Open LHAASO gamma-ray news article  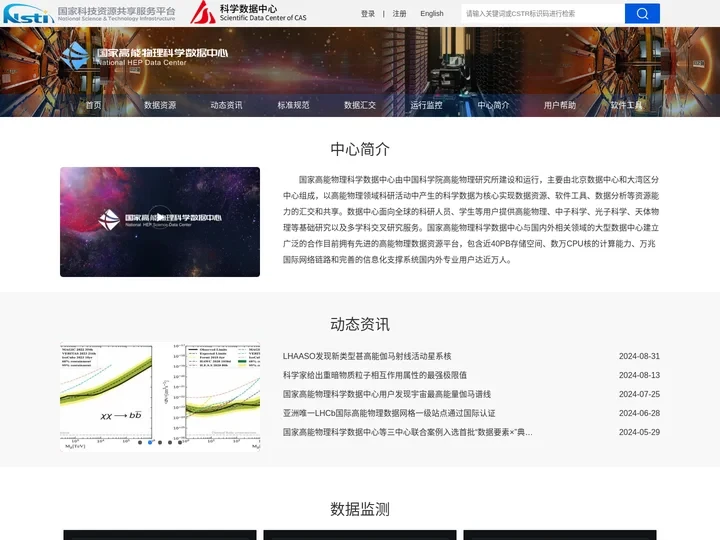pos(367,356)
